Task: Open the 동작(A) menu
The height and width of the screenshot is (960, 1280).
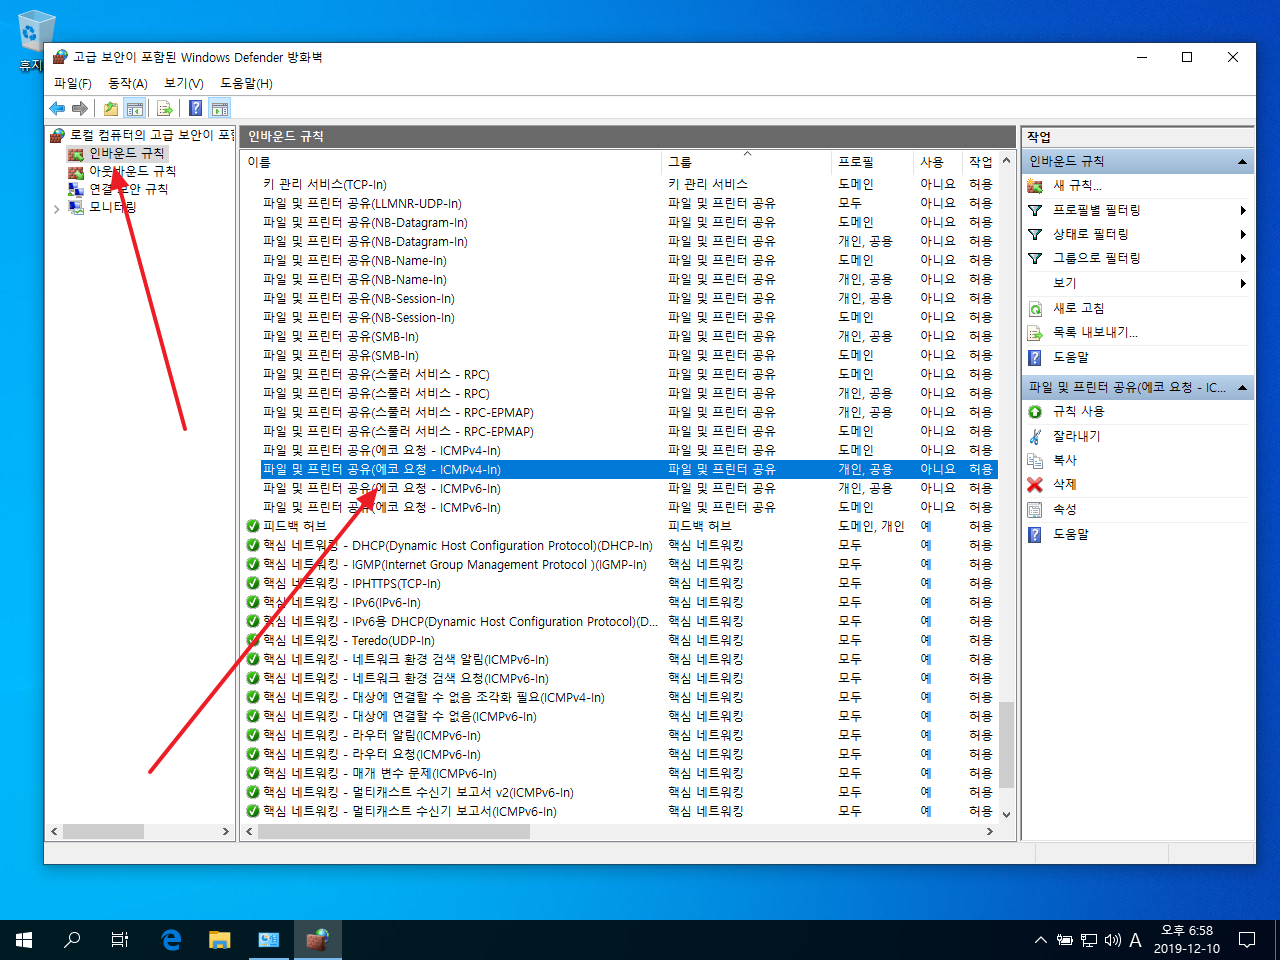Action: (x=127, y=83)
